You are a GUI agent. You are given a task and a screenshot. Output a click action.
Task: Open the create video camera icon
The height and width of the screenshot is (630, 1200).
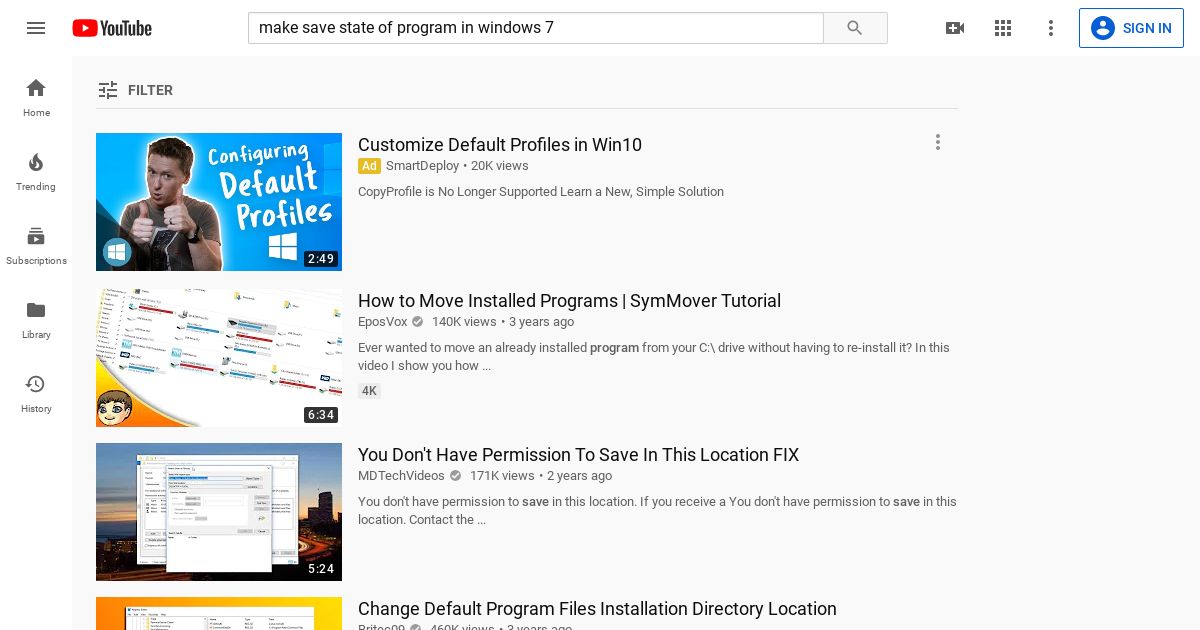[x=955, y=28]
